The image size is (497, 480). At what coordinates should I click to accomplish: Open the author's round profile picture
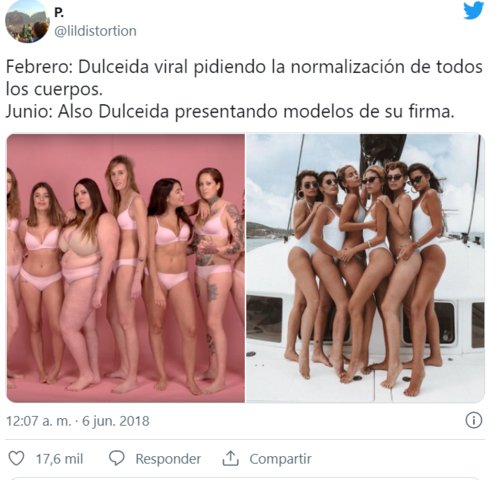pos(27,22)
